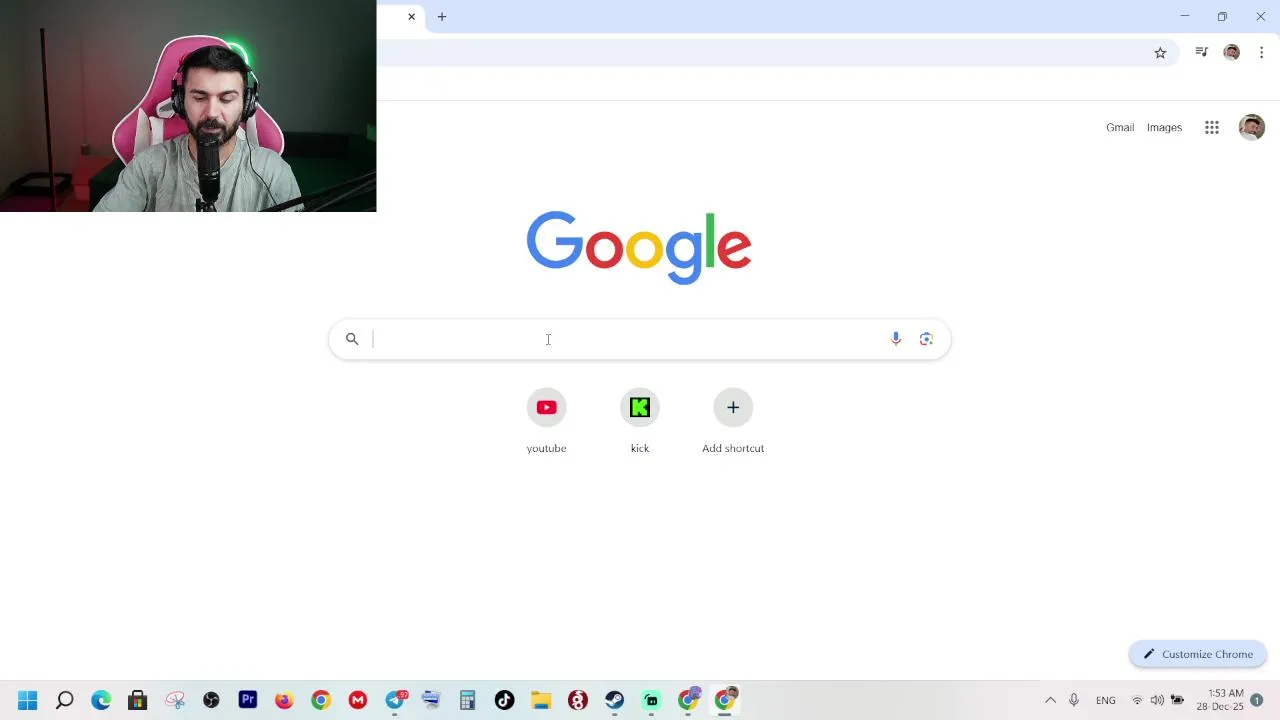
Task: Click the tray microphone icon
Action: 1074,700
